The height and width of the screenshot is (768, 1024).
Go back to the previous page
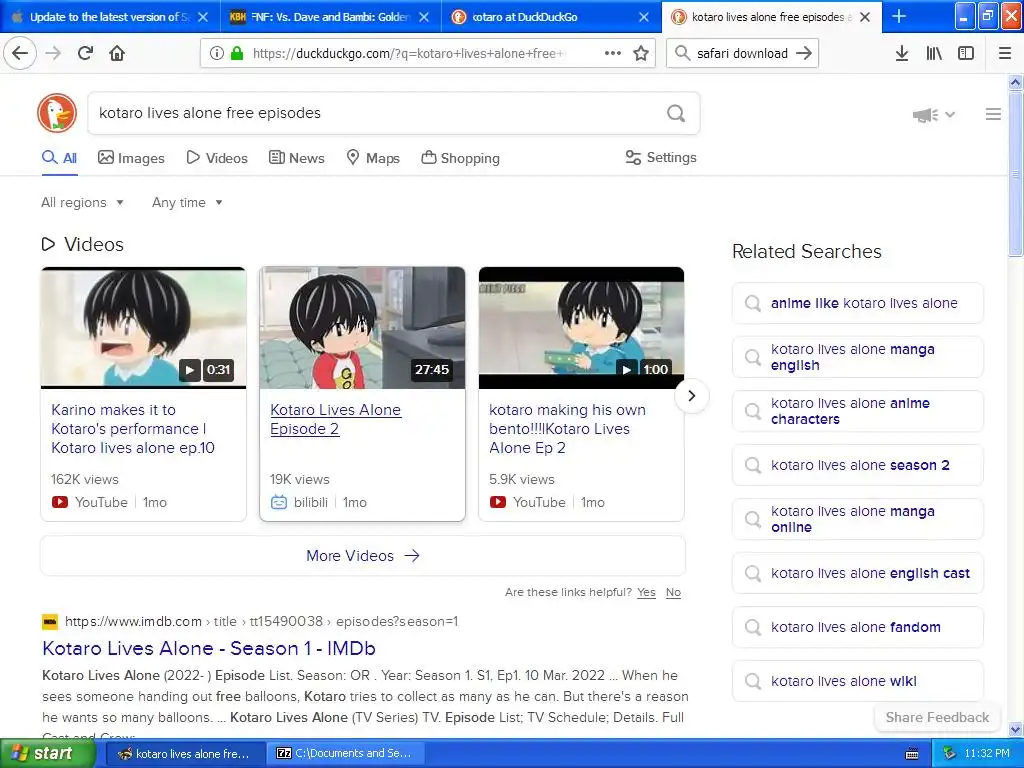[20, 53]
